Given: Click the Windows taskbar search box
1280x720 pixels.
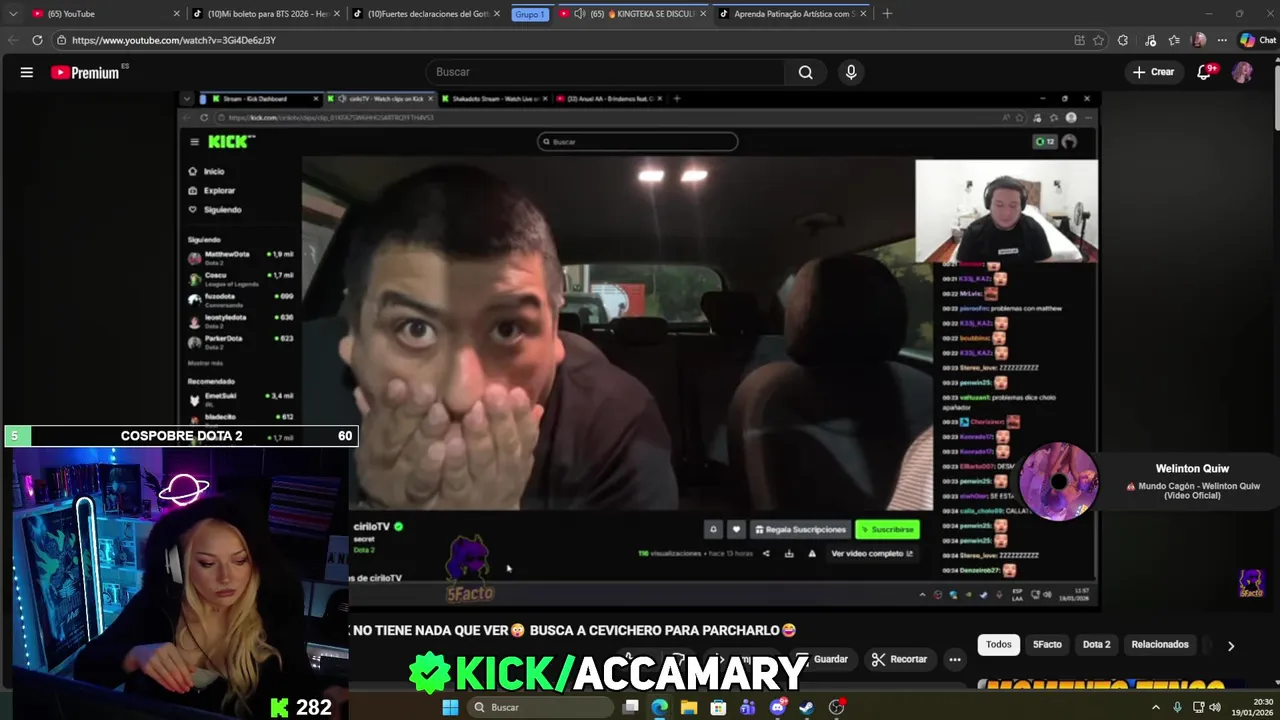Looking at the screenshot, I should (540, 707).
